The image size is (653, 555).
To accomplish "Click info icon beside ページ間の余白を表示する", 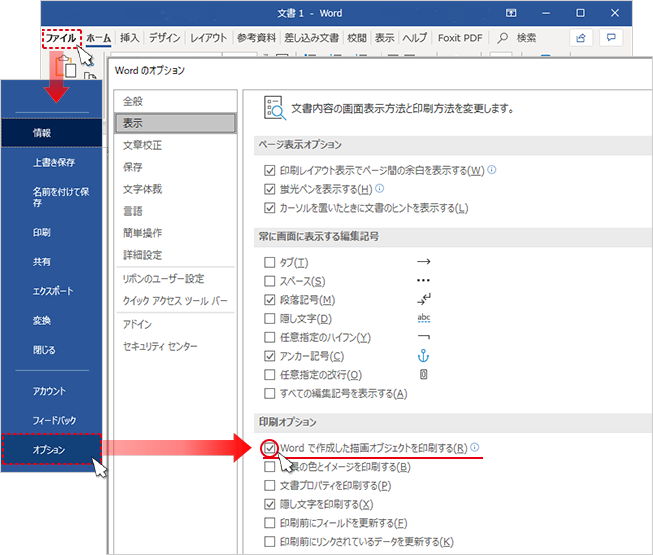I will [492, 170].
